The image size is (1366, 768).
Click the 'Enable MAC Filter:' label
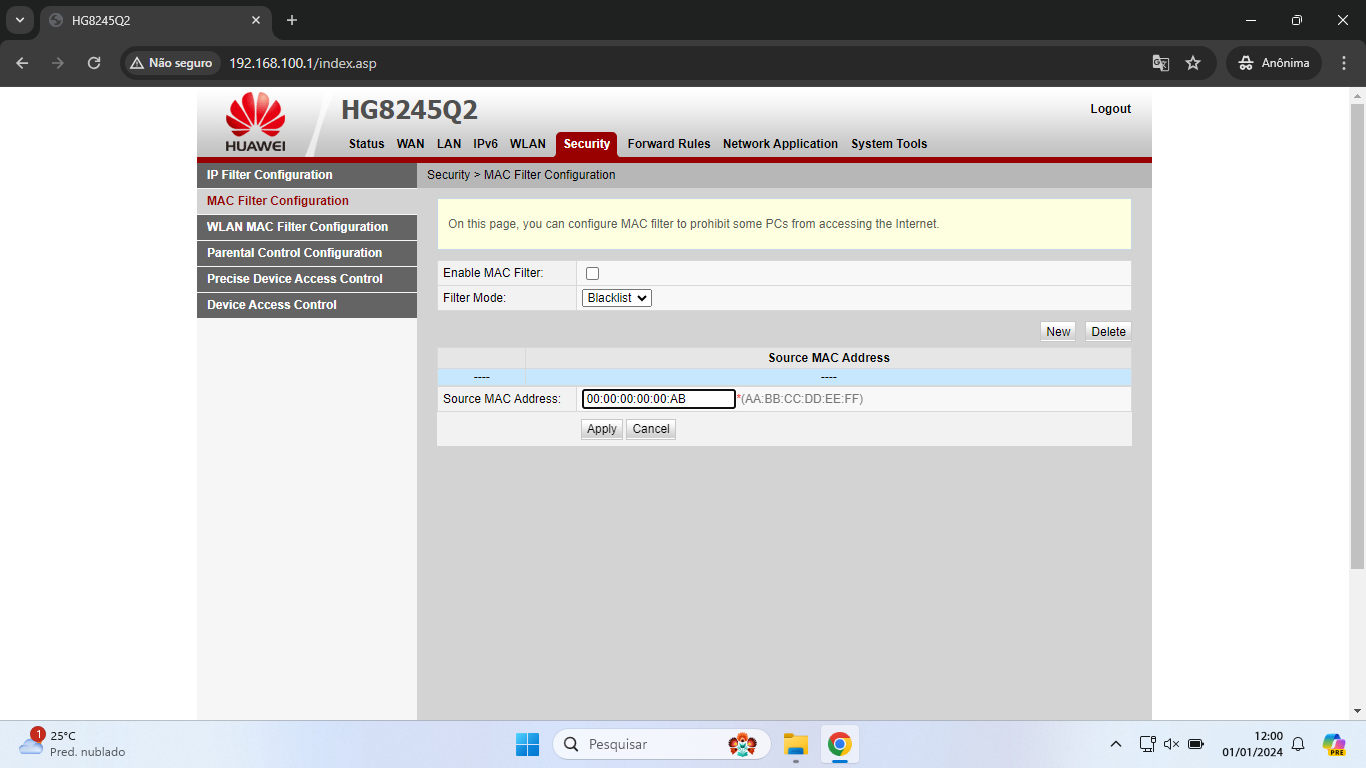coord(493,273)
